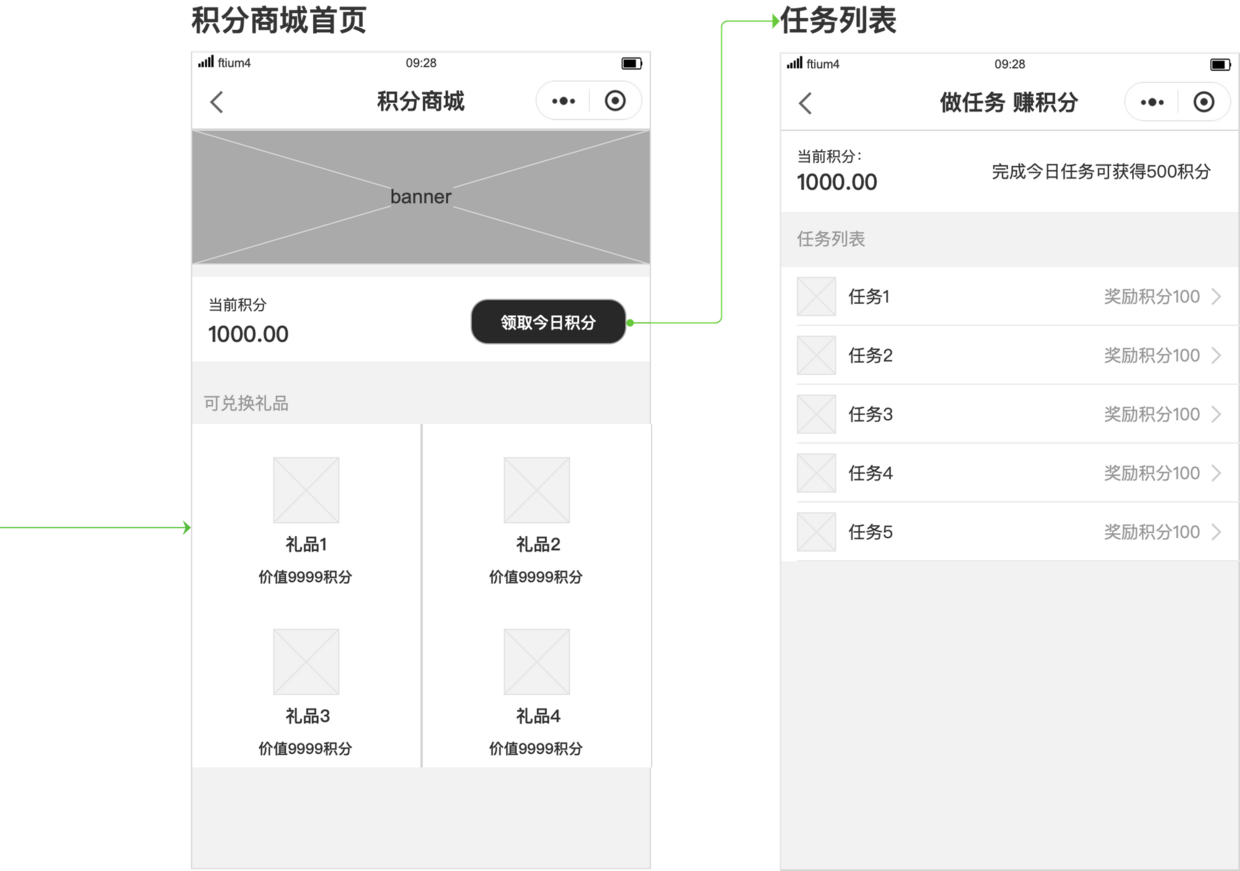This screenshot has width=1240, height=871.
Task: Click the banner image placeholder
Action: pos(421,197)
